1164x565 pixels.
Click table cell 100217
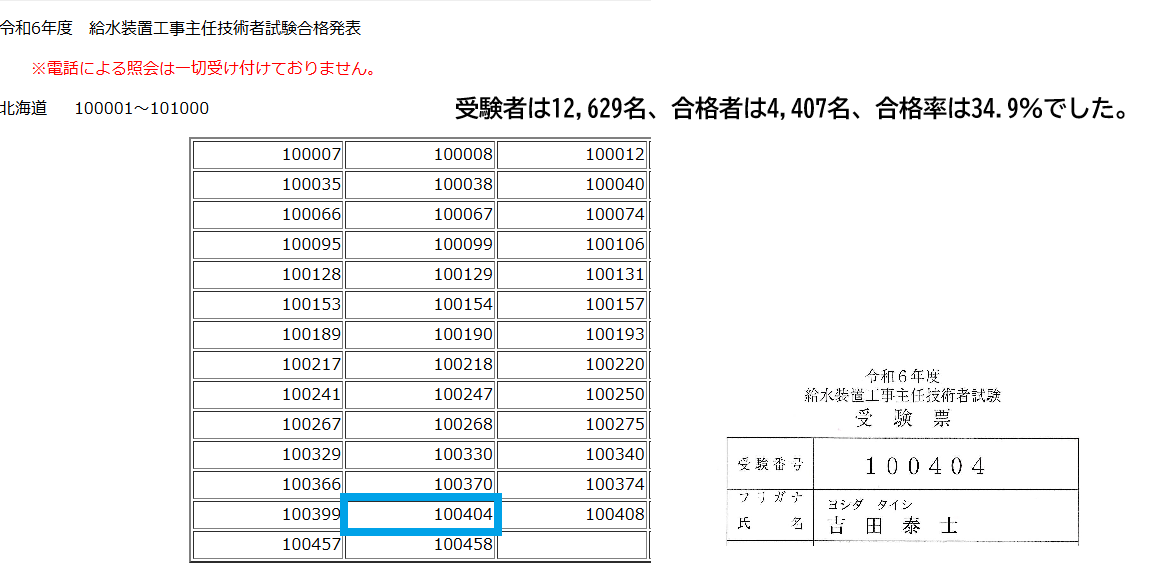click(x=269, y=365)
